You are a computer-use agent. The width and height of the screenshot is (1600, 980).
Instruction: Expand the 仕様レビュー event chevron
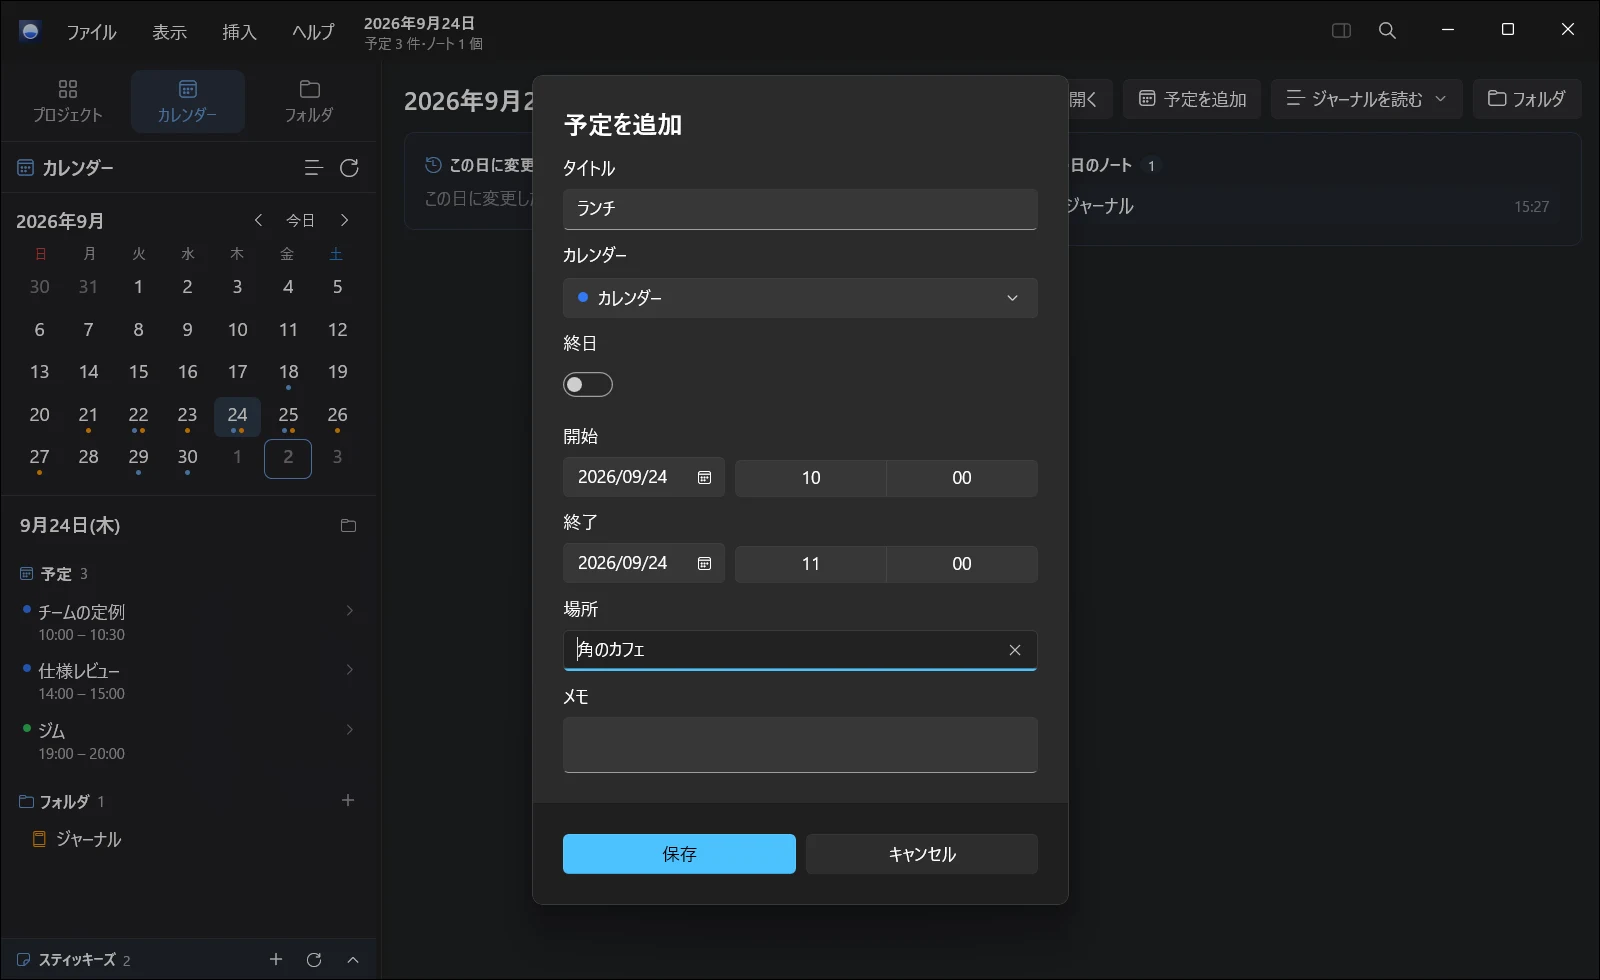349,670
